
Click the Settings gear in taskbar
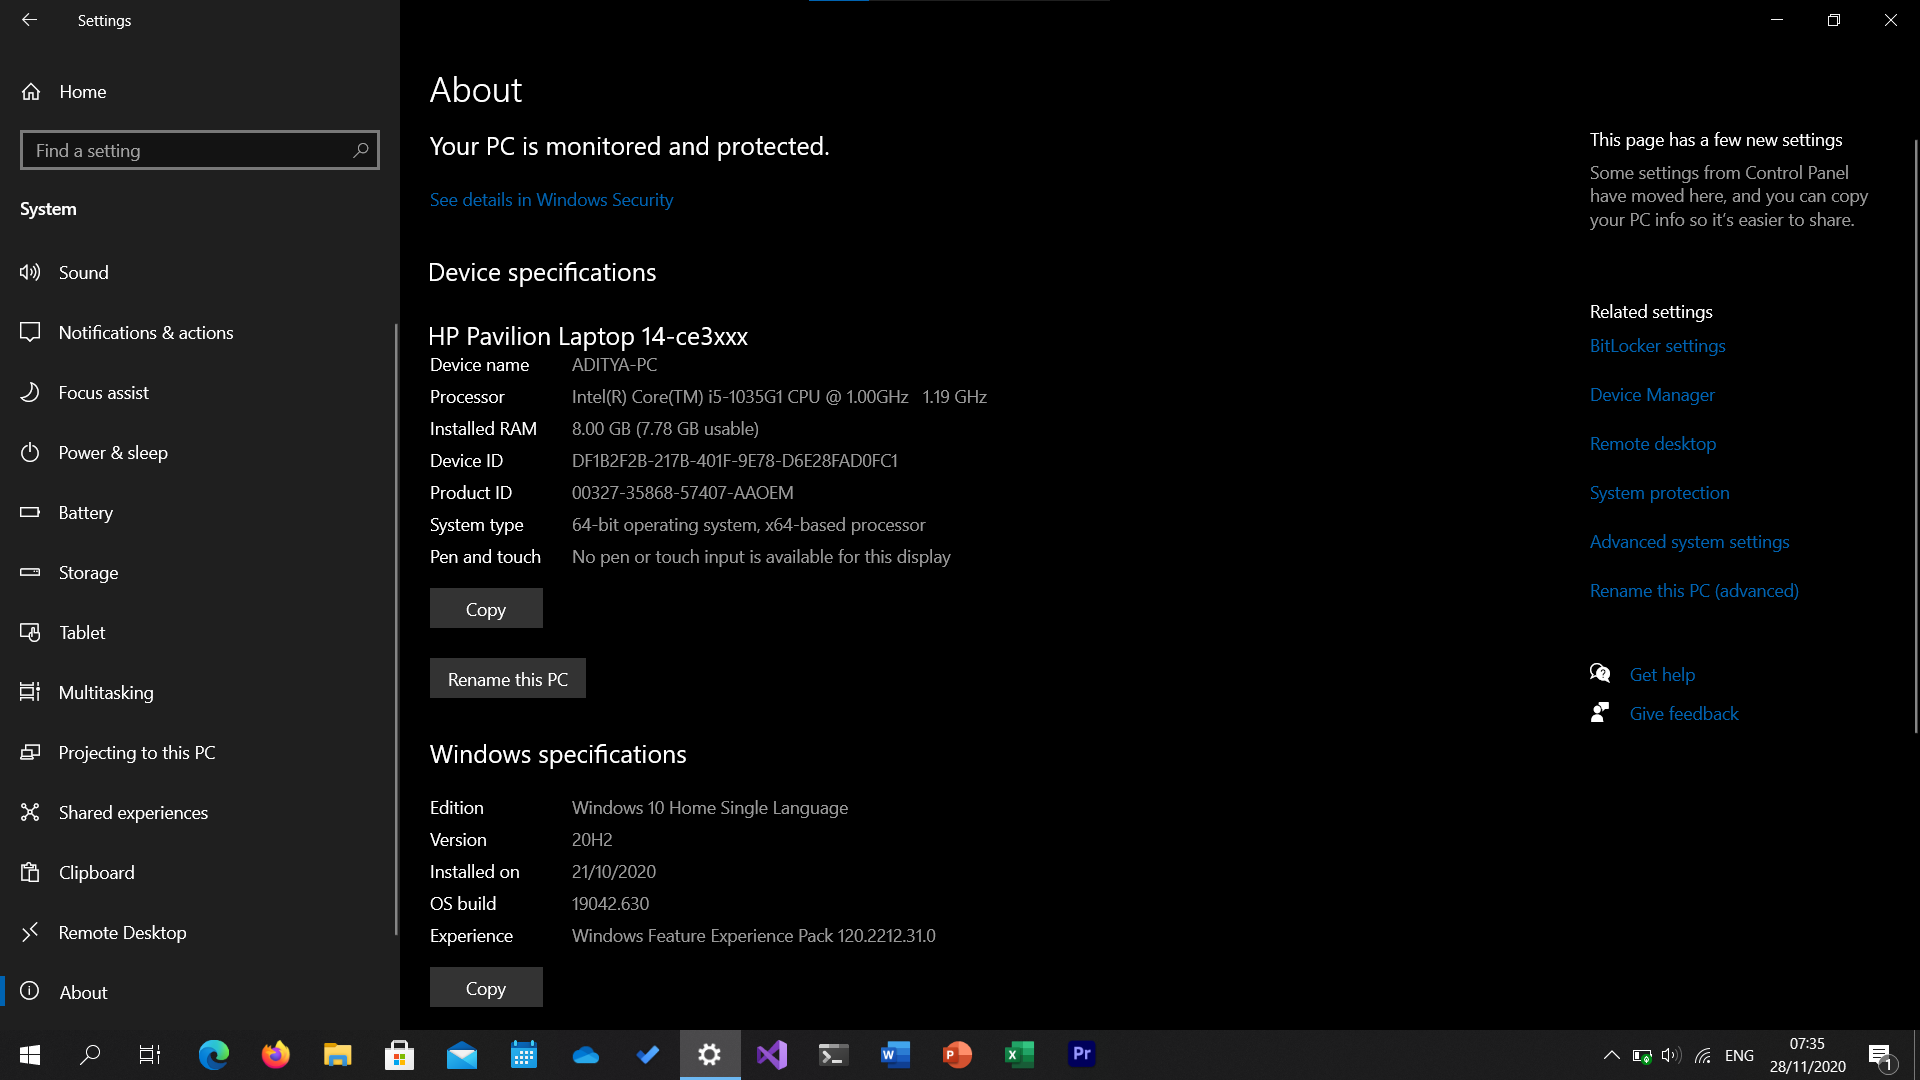click(710, 1055)
